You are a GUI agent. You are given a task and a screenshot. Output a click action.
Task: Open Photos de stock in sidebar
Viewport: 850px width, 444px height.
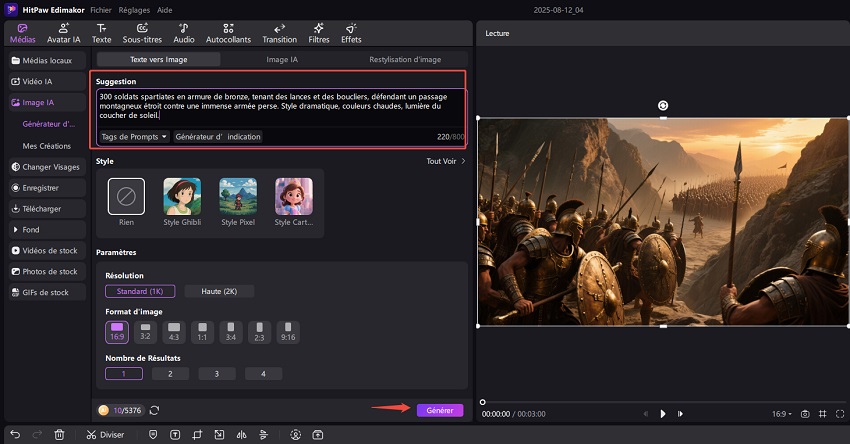coord(47,272)
